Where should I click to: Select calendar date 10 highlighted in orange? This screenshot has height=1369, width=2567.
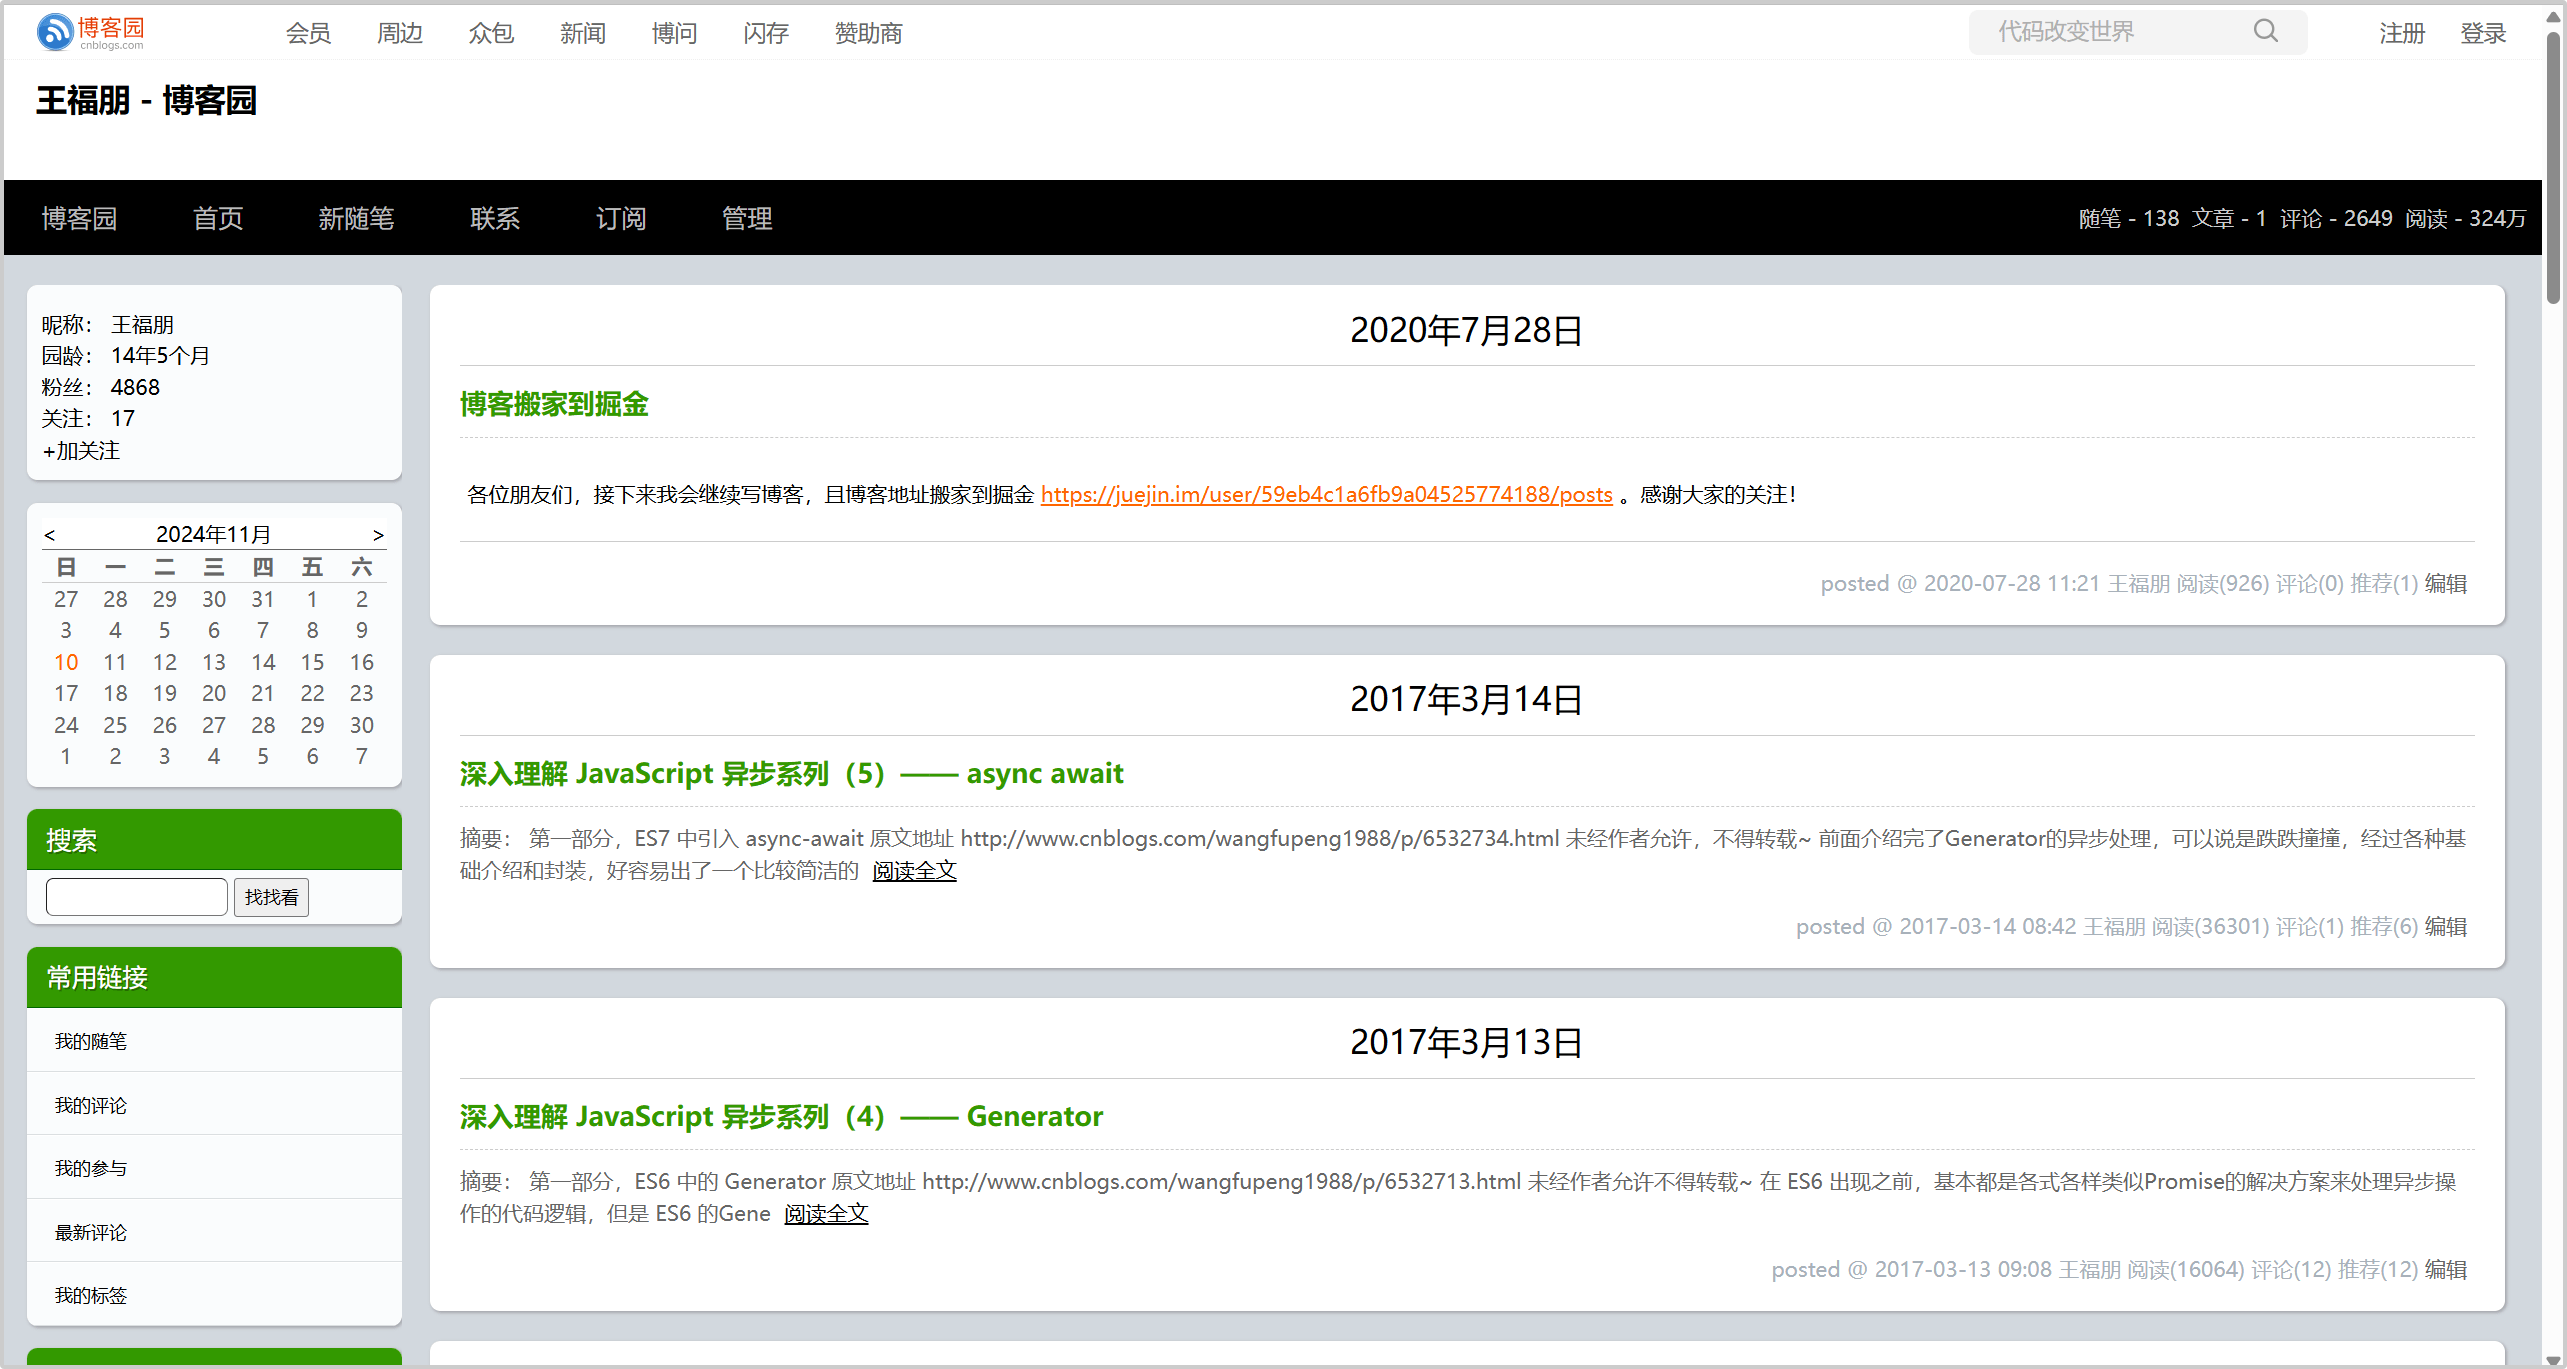point(66,662)
